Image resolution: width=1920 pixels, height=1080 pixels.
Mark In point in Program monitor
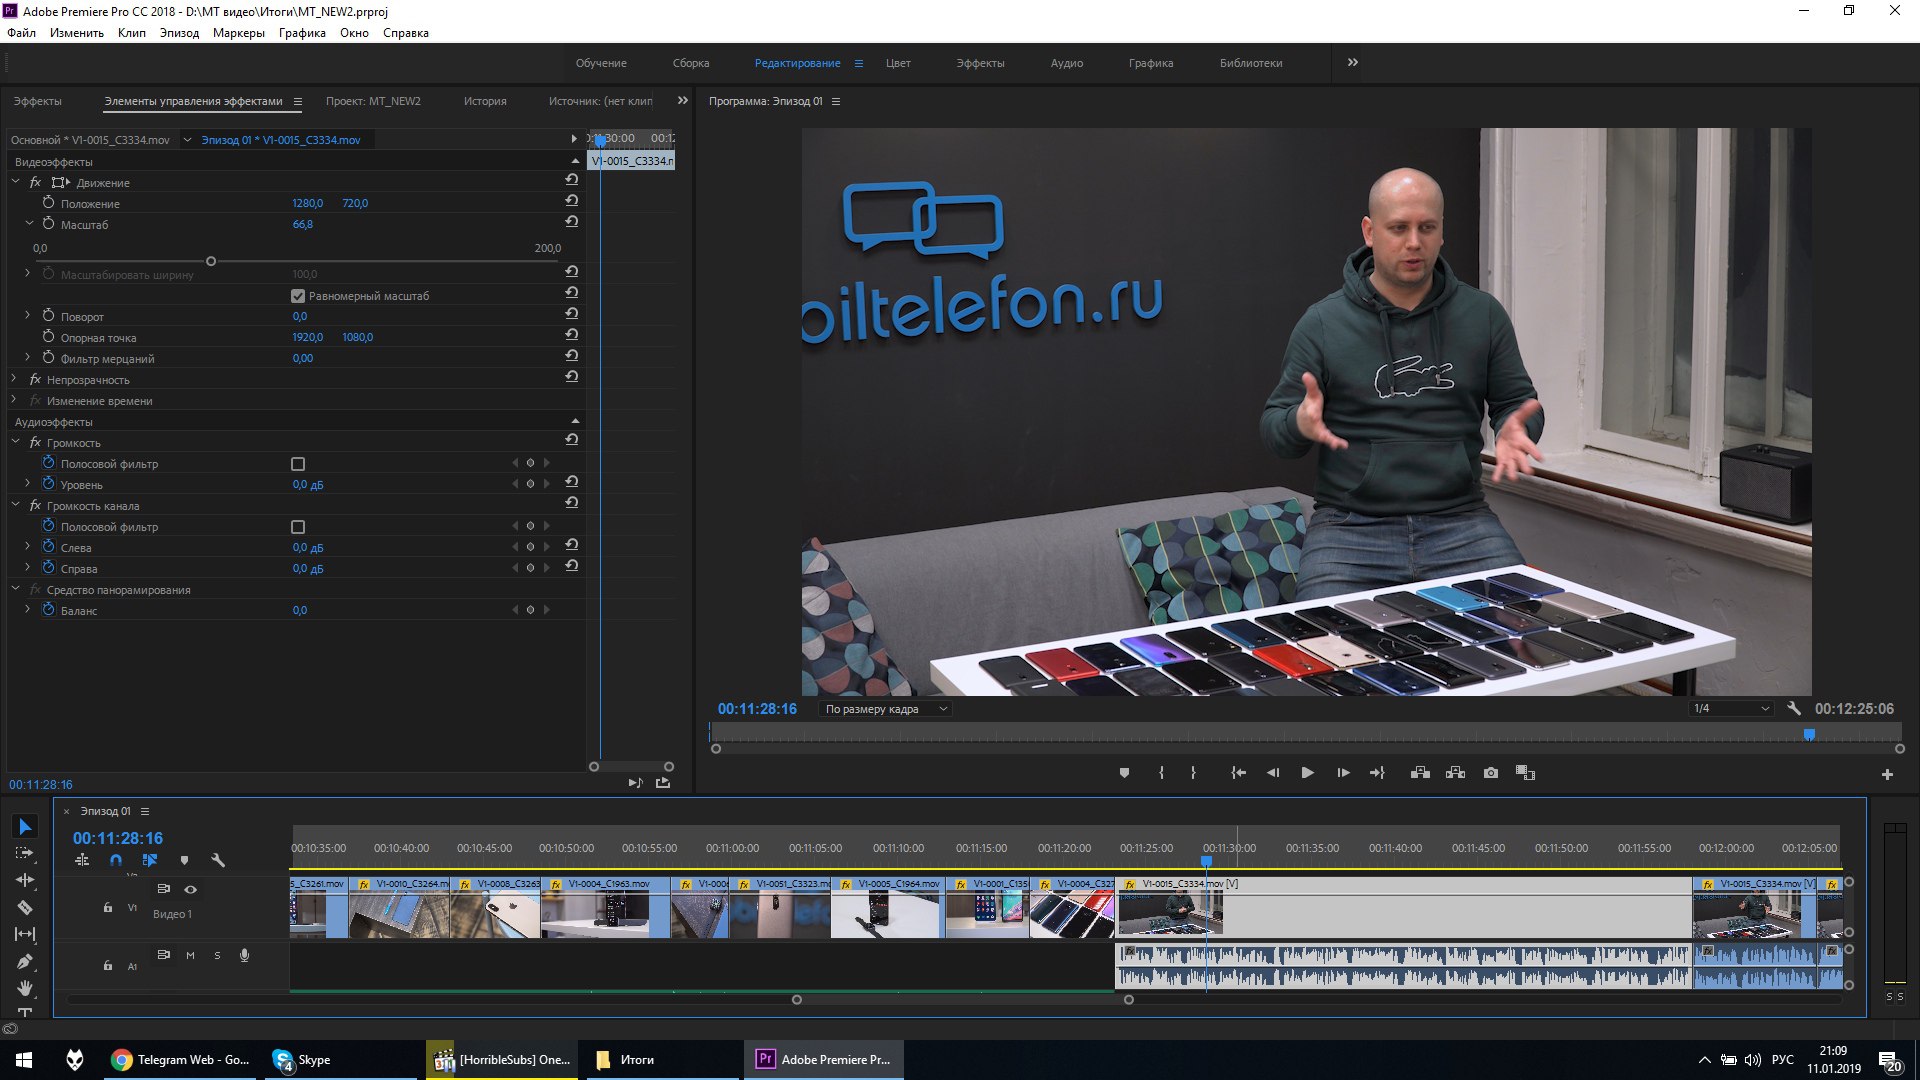[x=1161, y=773]
